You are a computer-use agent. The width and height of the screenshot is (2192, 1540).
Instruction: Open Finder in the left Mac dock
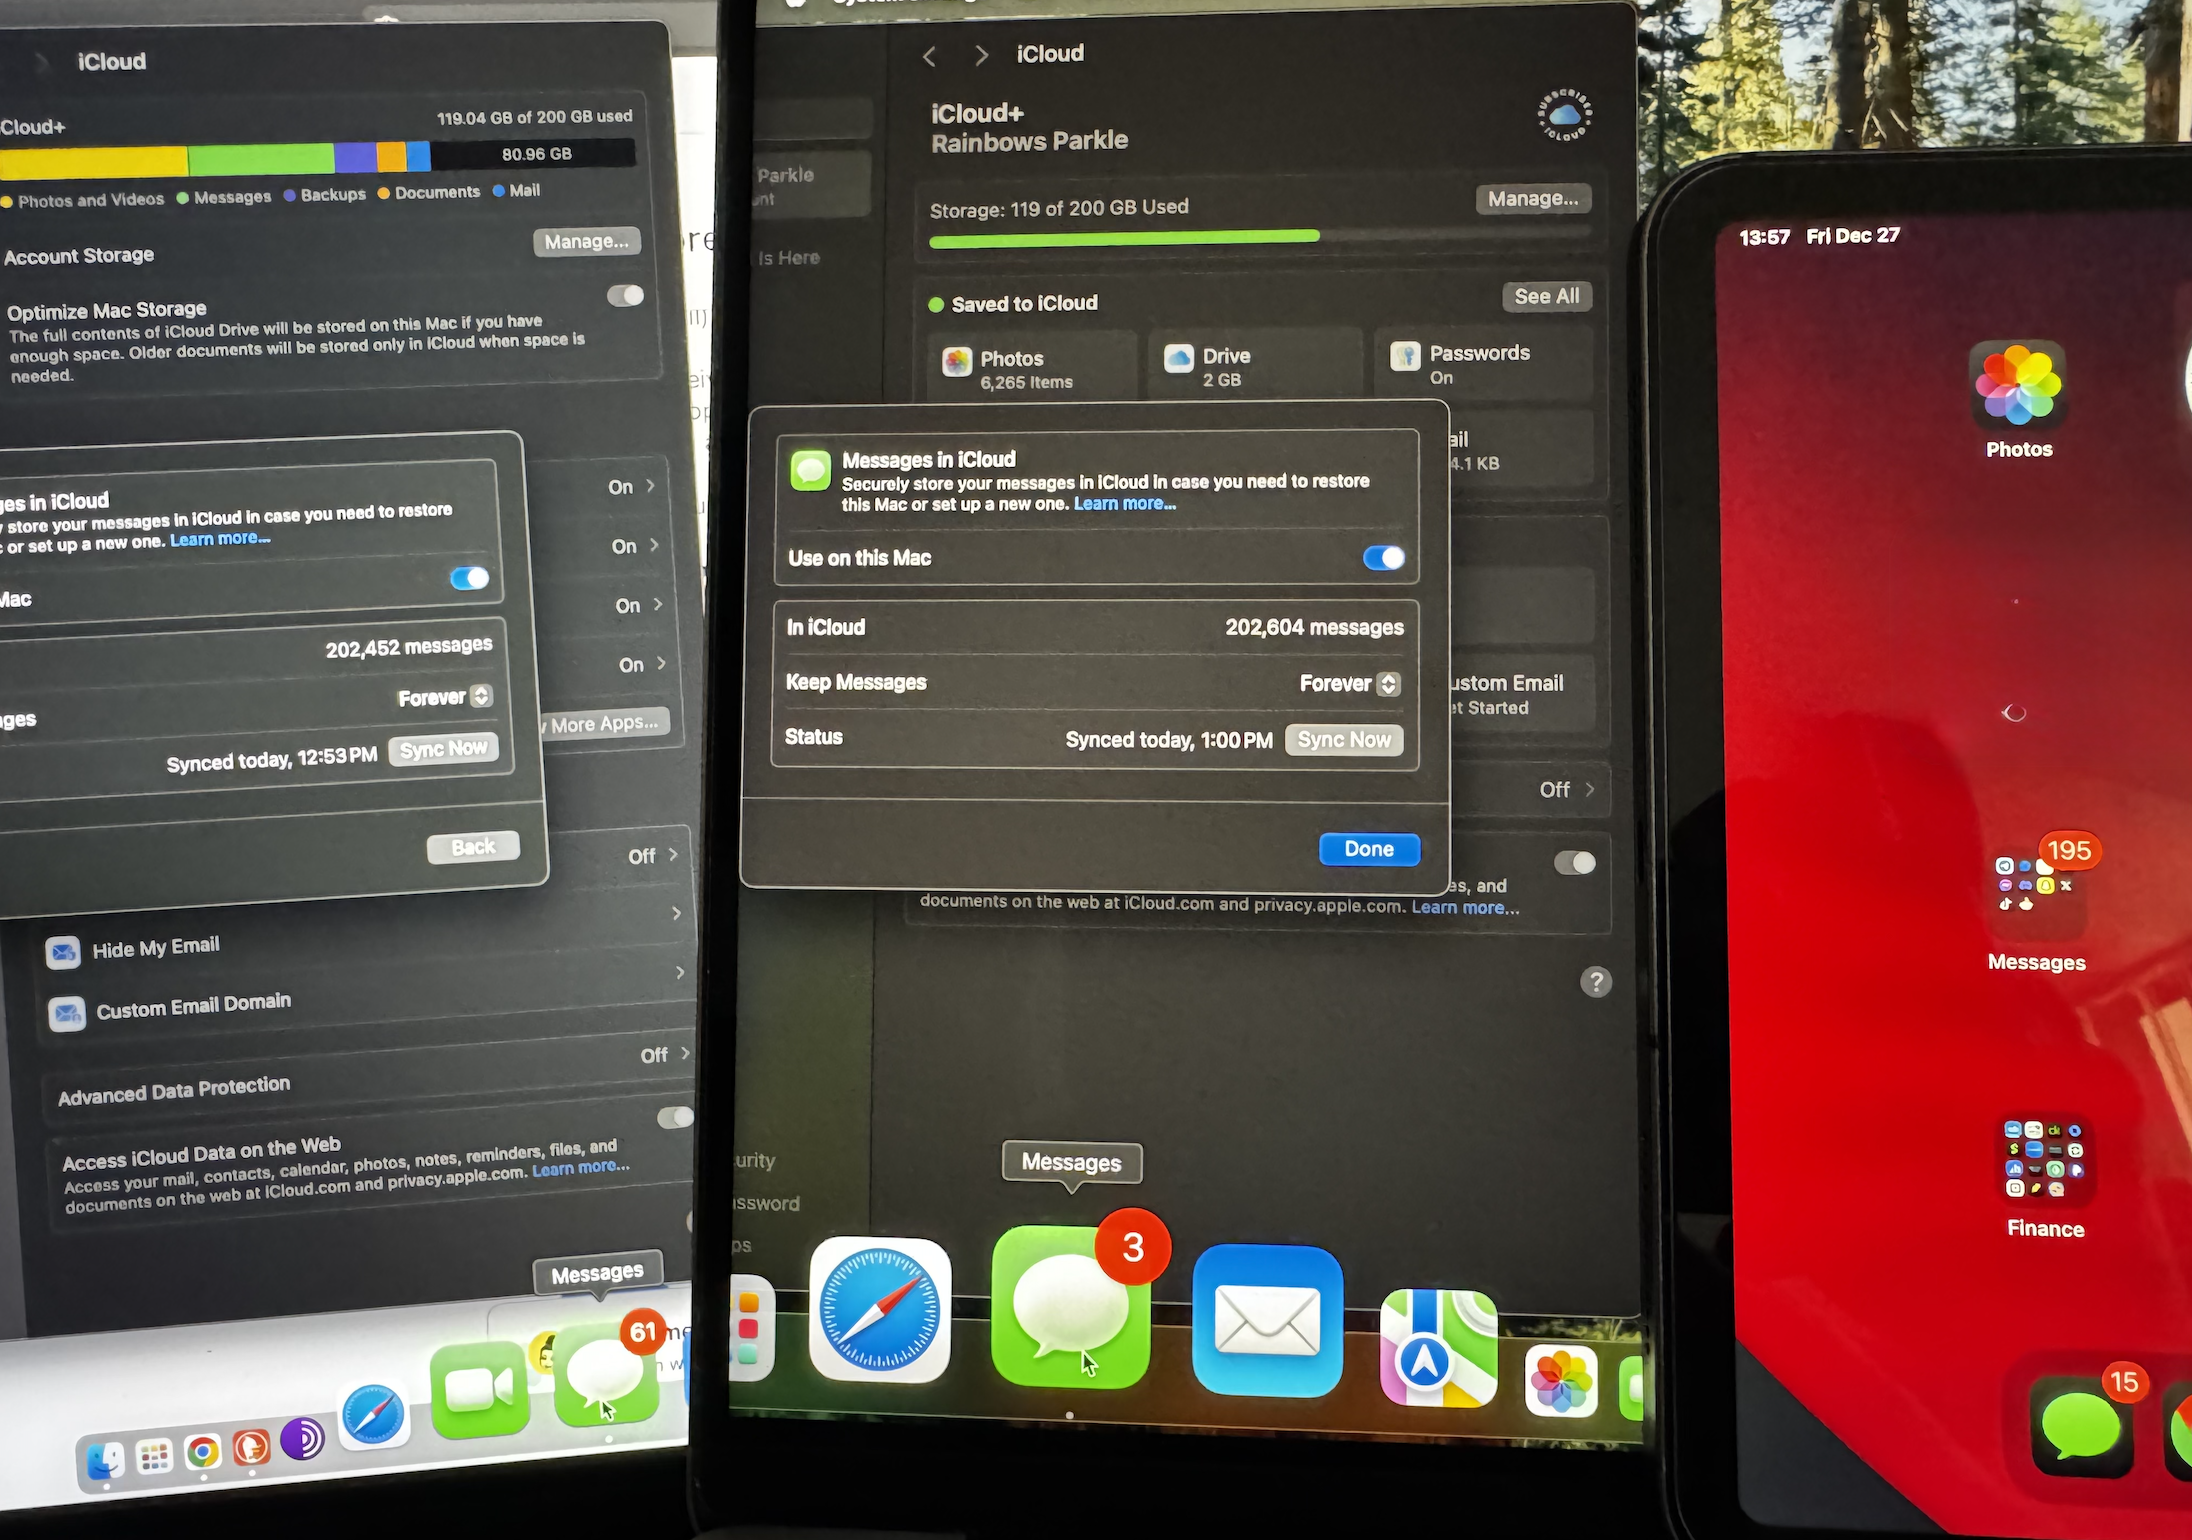coord(105,1461)
